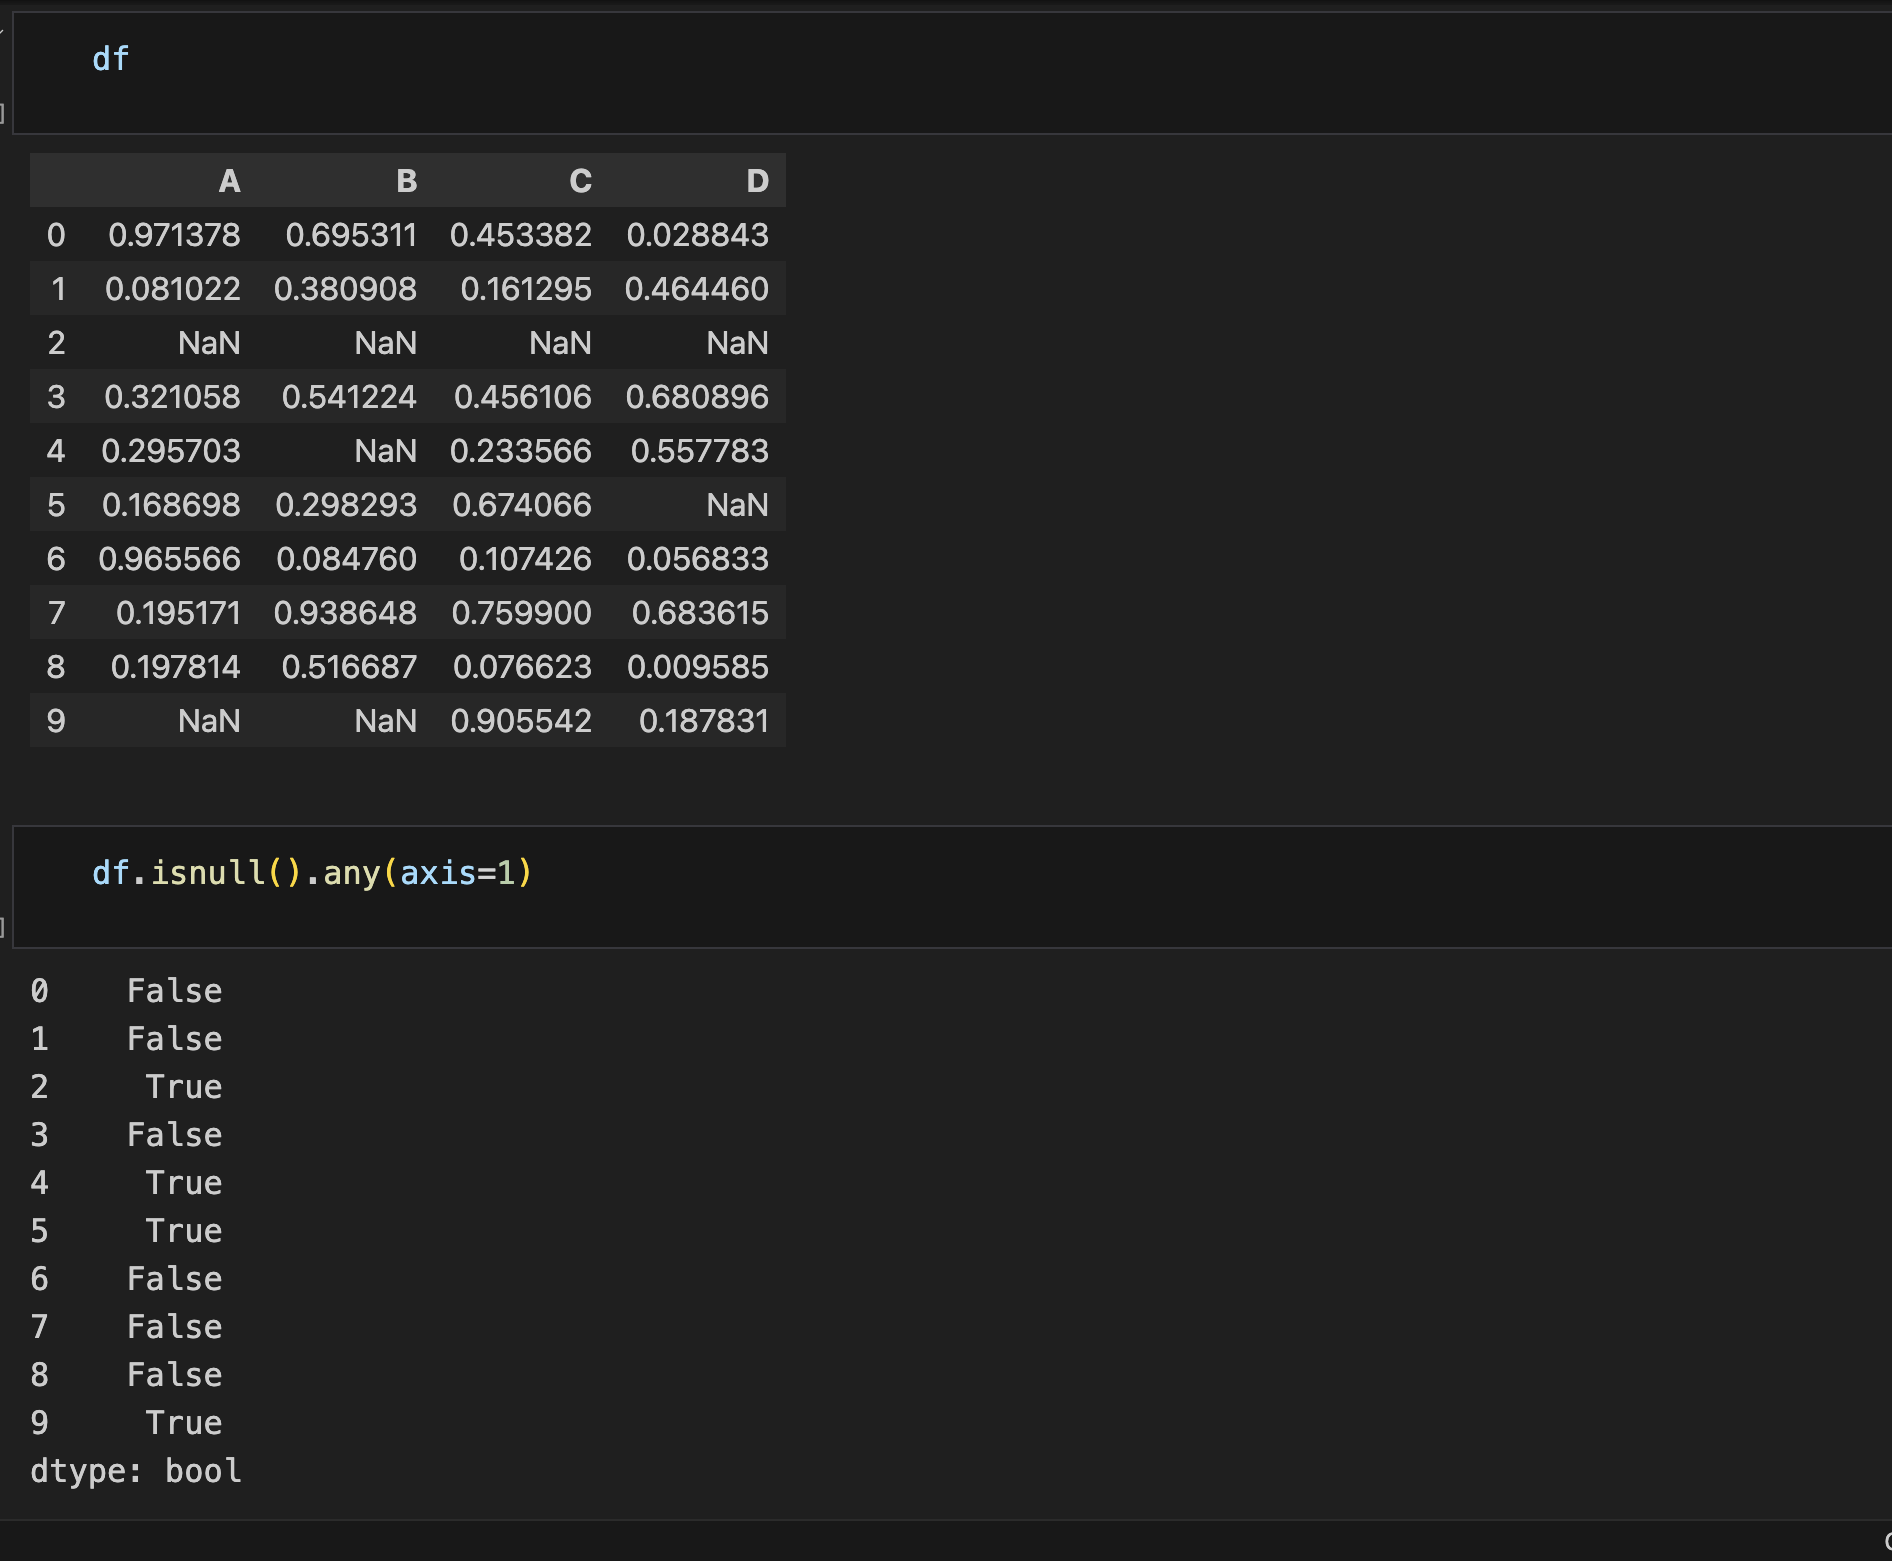1892x1561 pixels.
Task: Click the False output for index 8
Action: [x=175, y=1375]
